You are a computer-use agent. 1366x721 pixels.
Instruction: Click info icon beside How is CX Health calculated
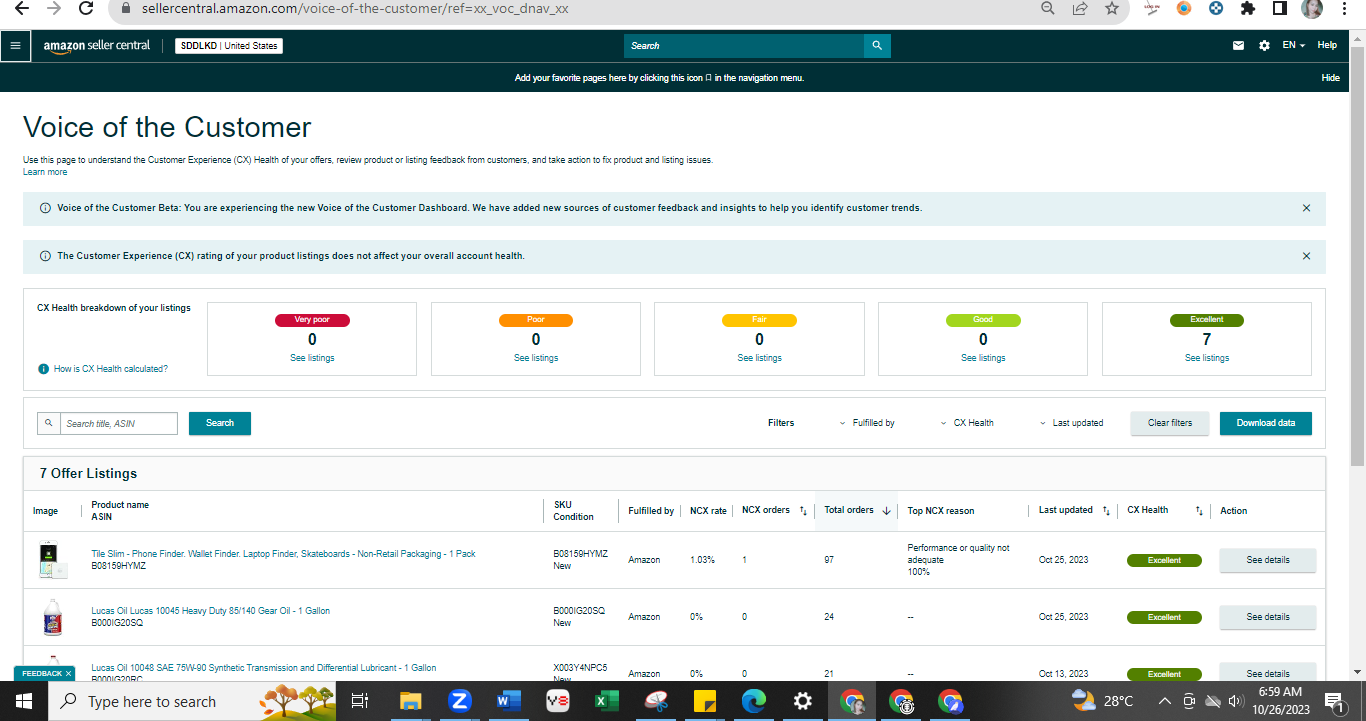(43, 369)
